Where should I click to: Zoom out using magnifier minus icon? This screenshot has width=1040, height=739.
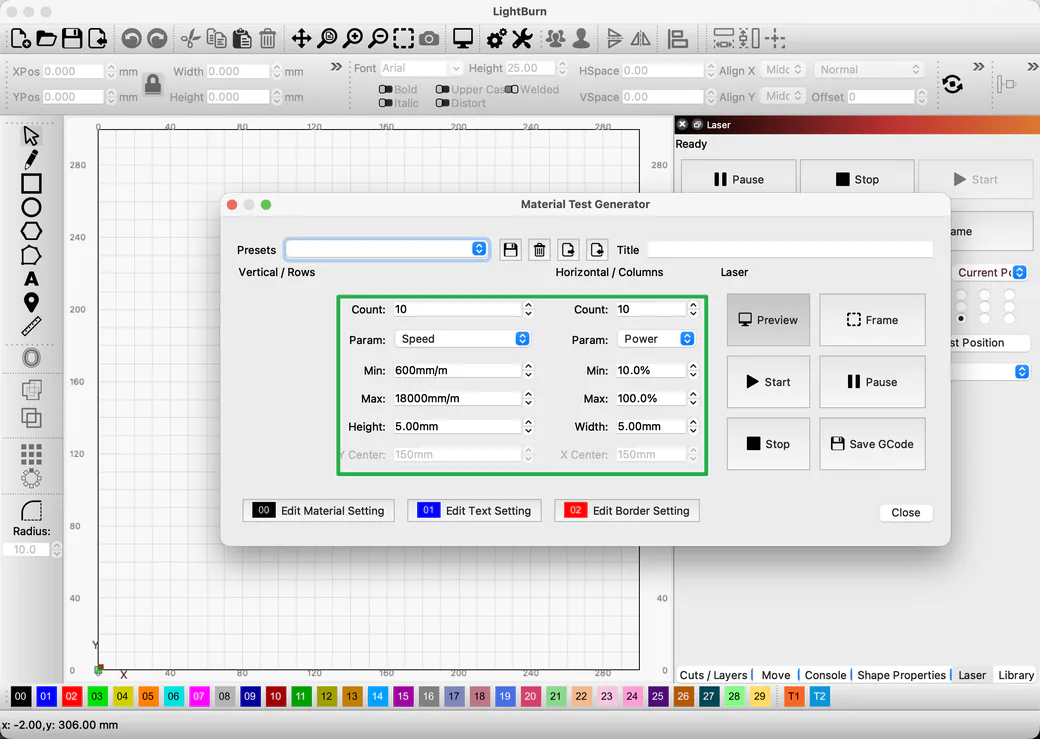coord(378,38)
